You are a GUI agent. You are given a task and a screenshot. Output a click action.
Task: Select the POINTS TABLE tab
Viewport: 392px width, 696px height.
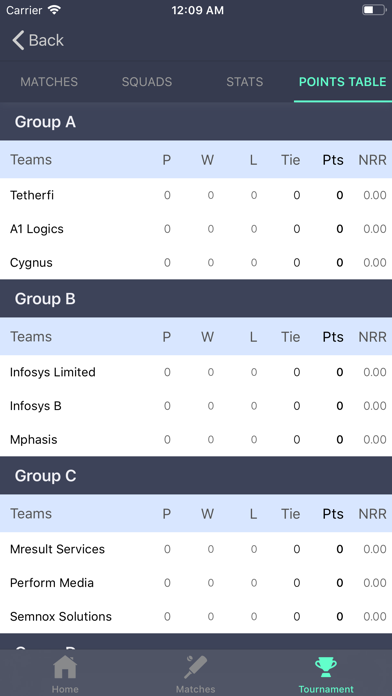point(343,82)
